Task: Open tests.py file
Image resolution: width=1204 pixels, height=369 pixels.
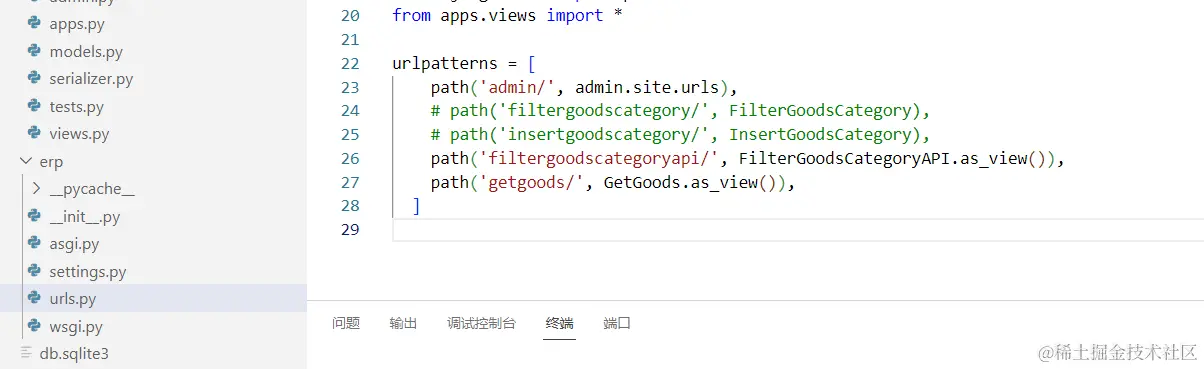Action: [76, 106]
